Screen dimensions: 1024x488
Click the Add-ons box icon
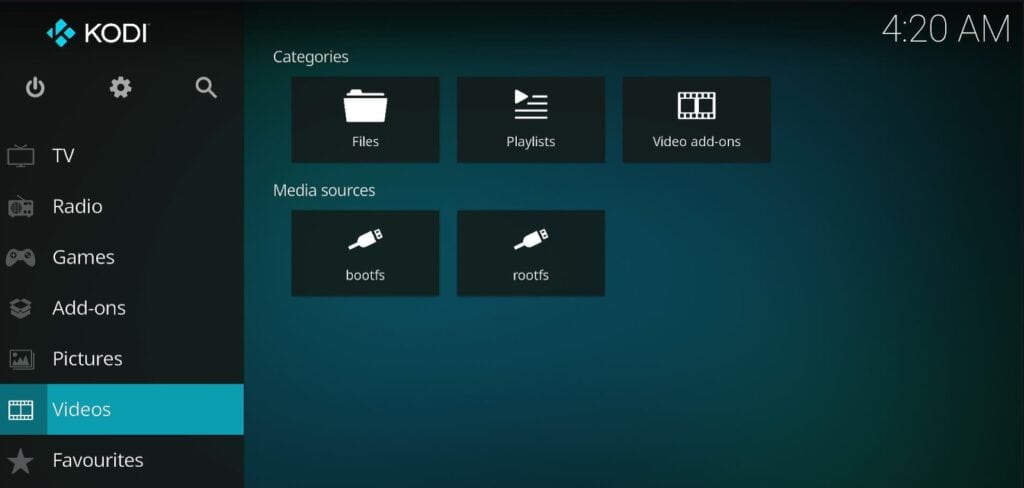click(x=21, y=309)
